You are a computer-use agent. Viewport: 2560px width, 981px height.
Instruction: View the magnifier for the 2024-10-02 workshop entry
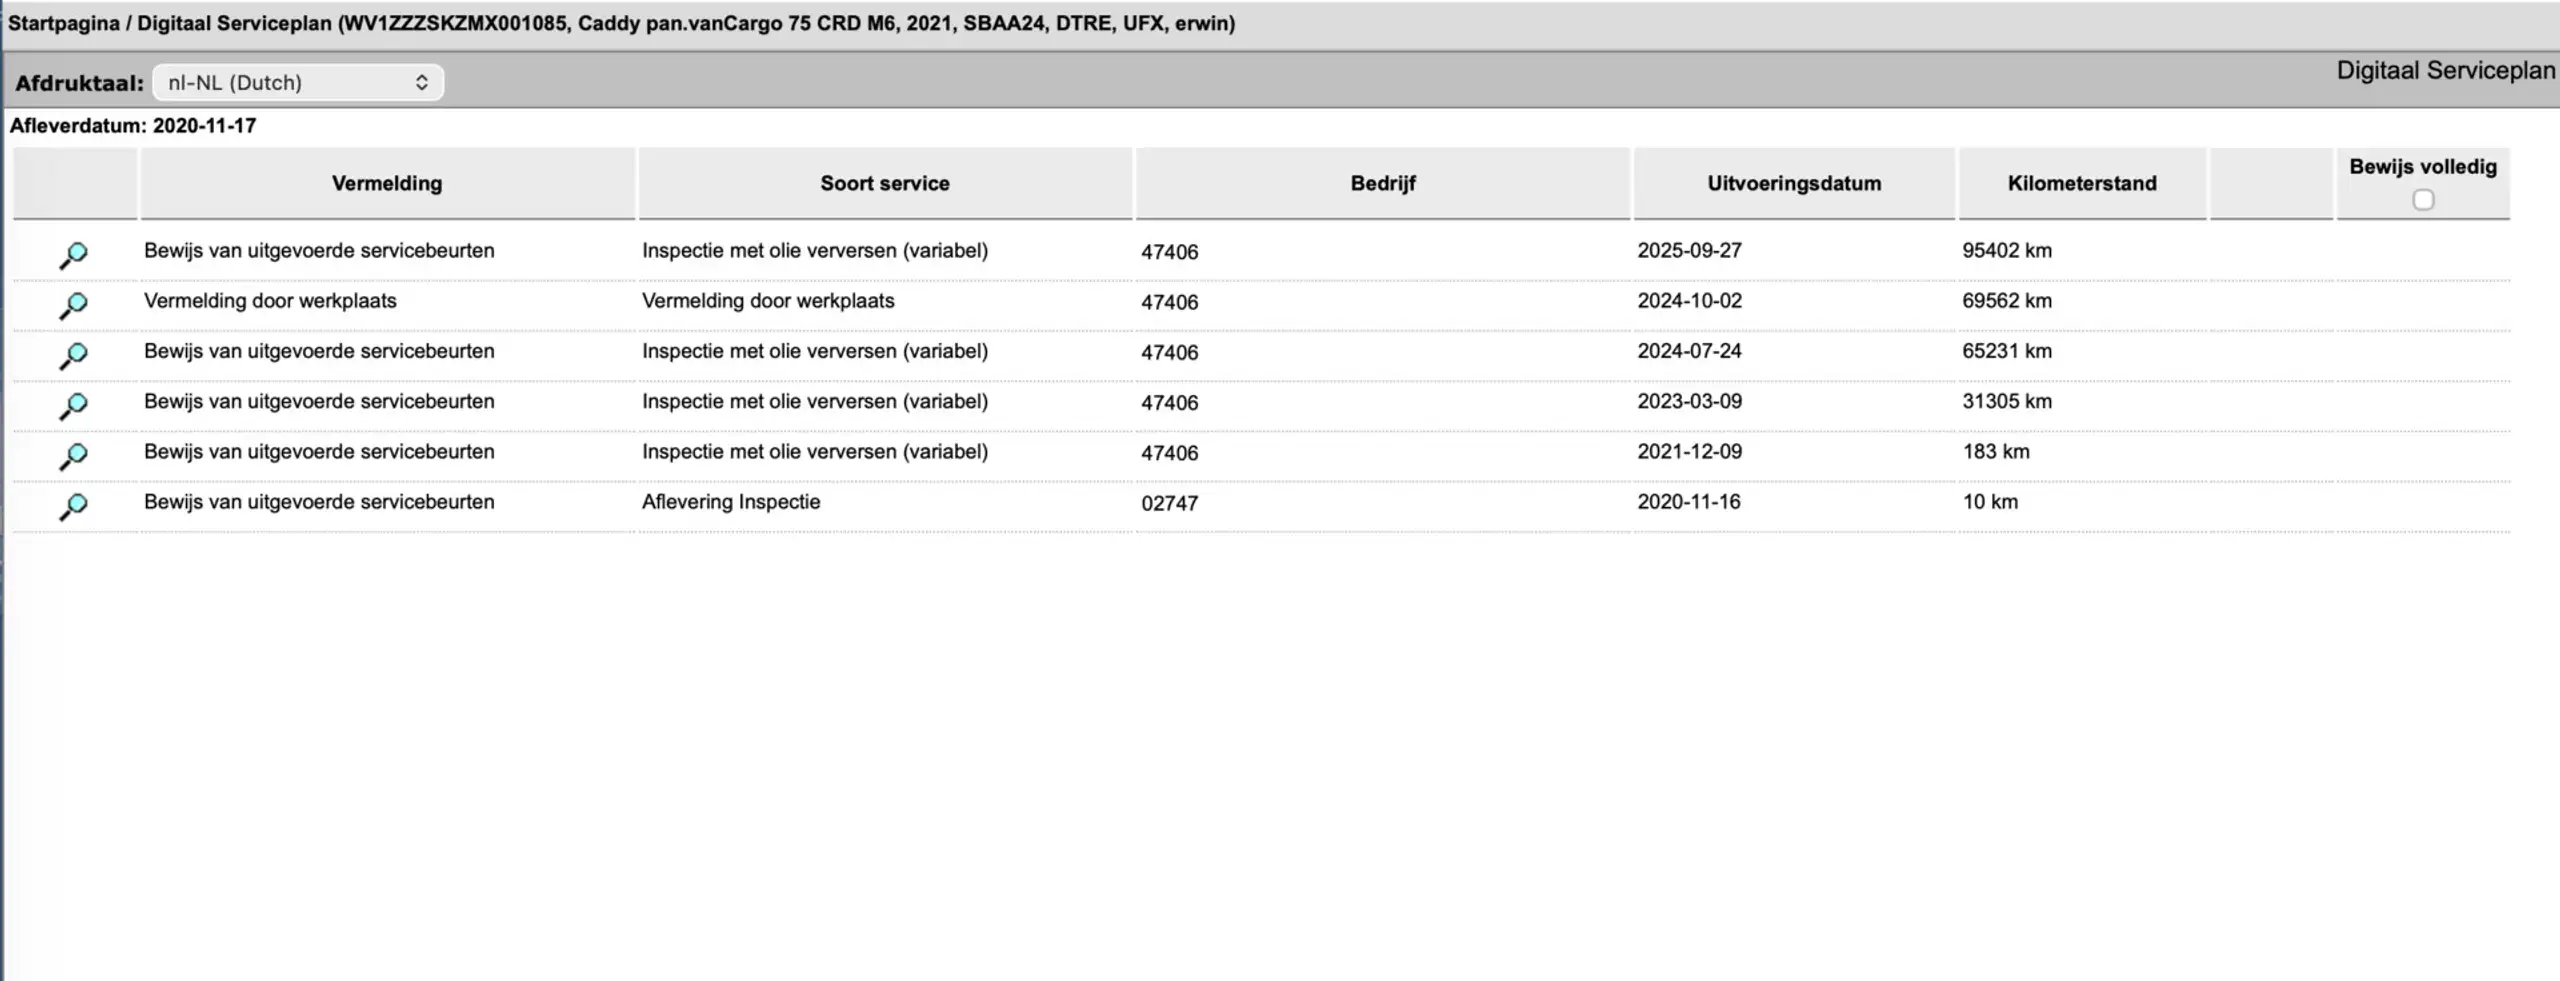(x=73, y=305)
